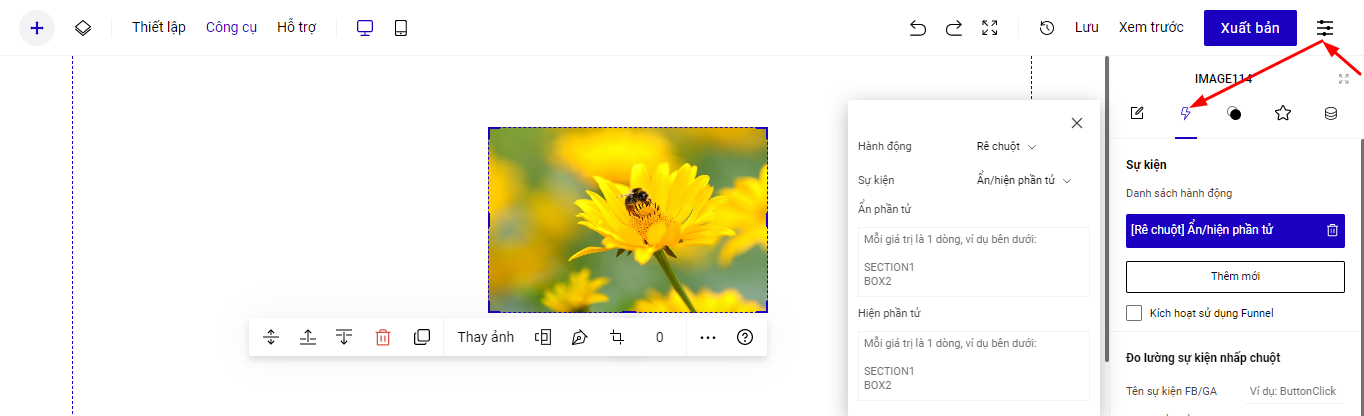Open the Công cụ menu
Viewport: 1364px width, 416px height.
click(231, 28)
